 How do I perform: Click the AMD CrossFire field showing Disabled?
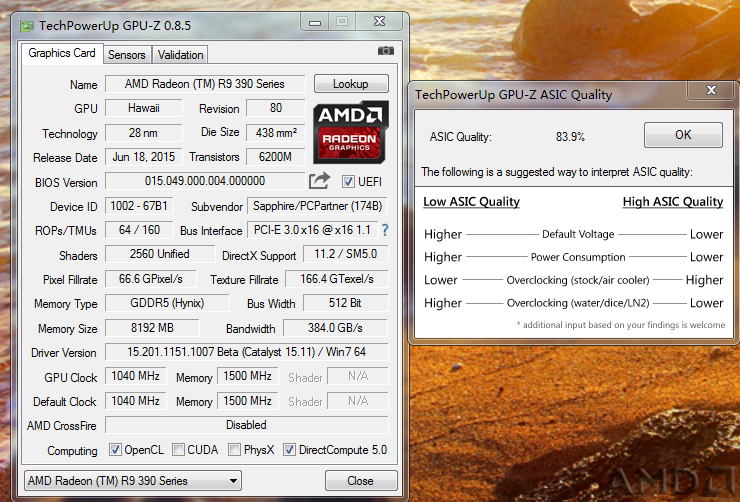[246, 425]
